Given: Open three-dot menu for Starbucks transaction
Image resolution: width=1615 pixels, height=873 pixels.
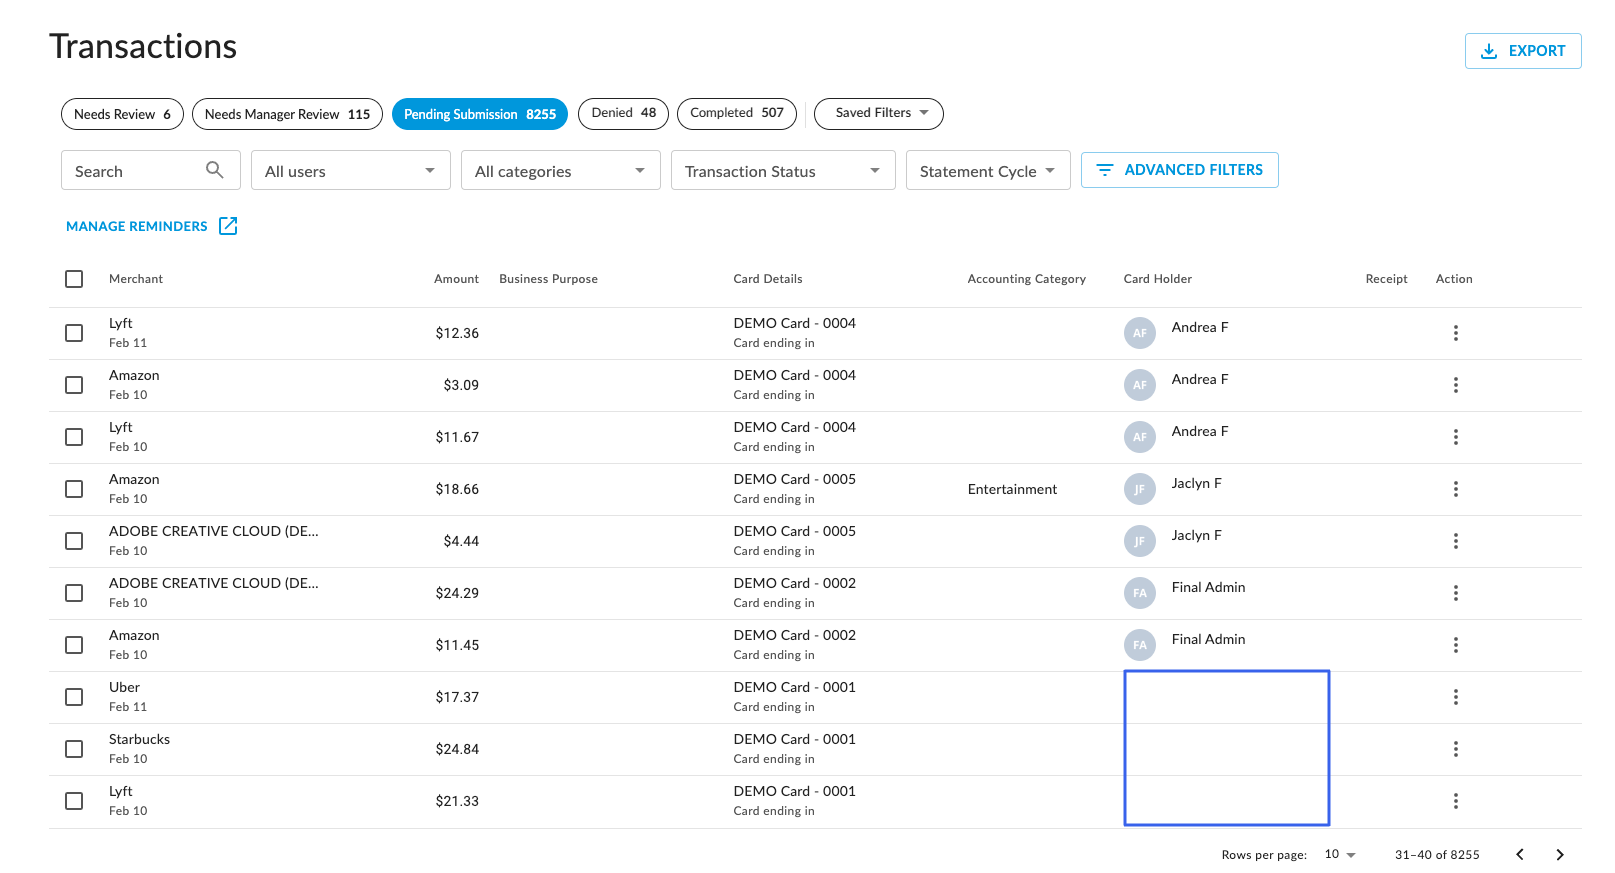Looking at the screenshot, I should point(1455,749).
